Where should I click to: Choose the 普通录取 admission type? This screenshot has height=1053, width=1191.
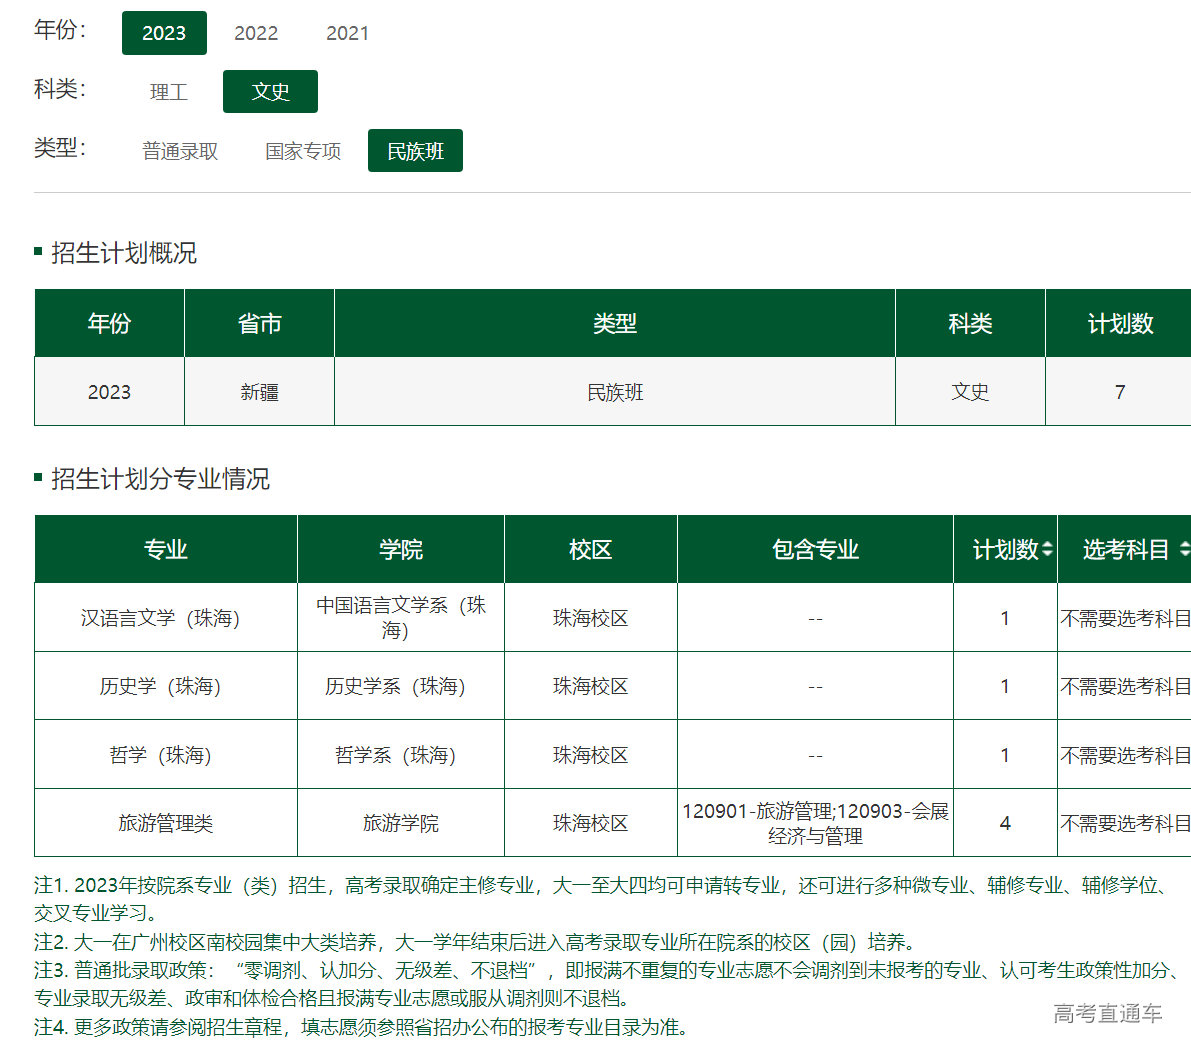tap(180, 151)
